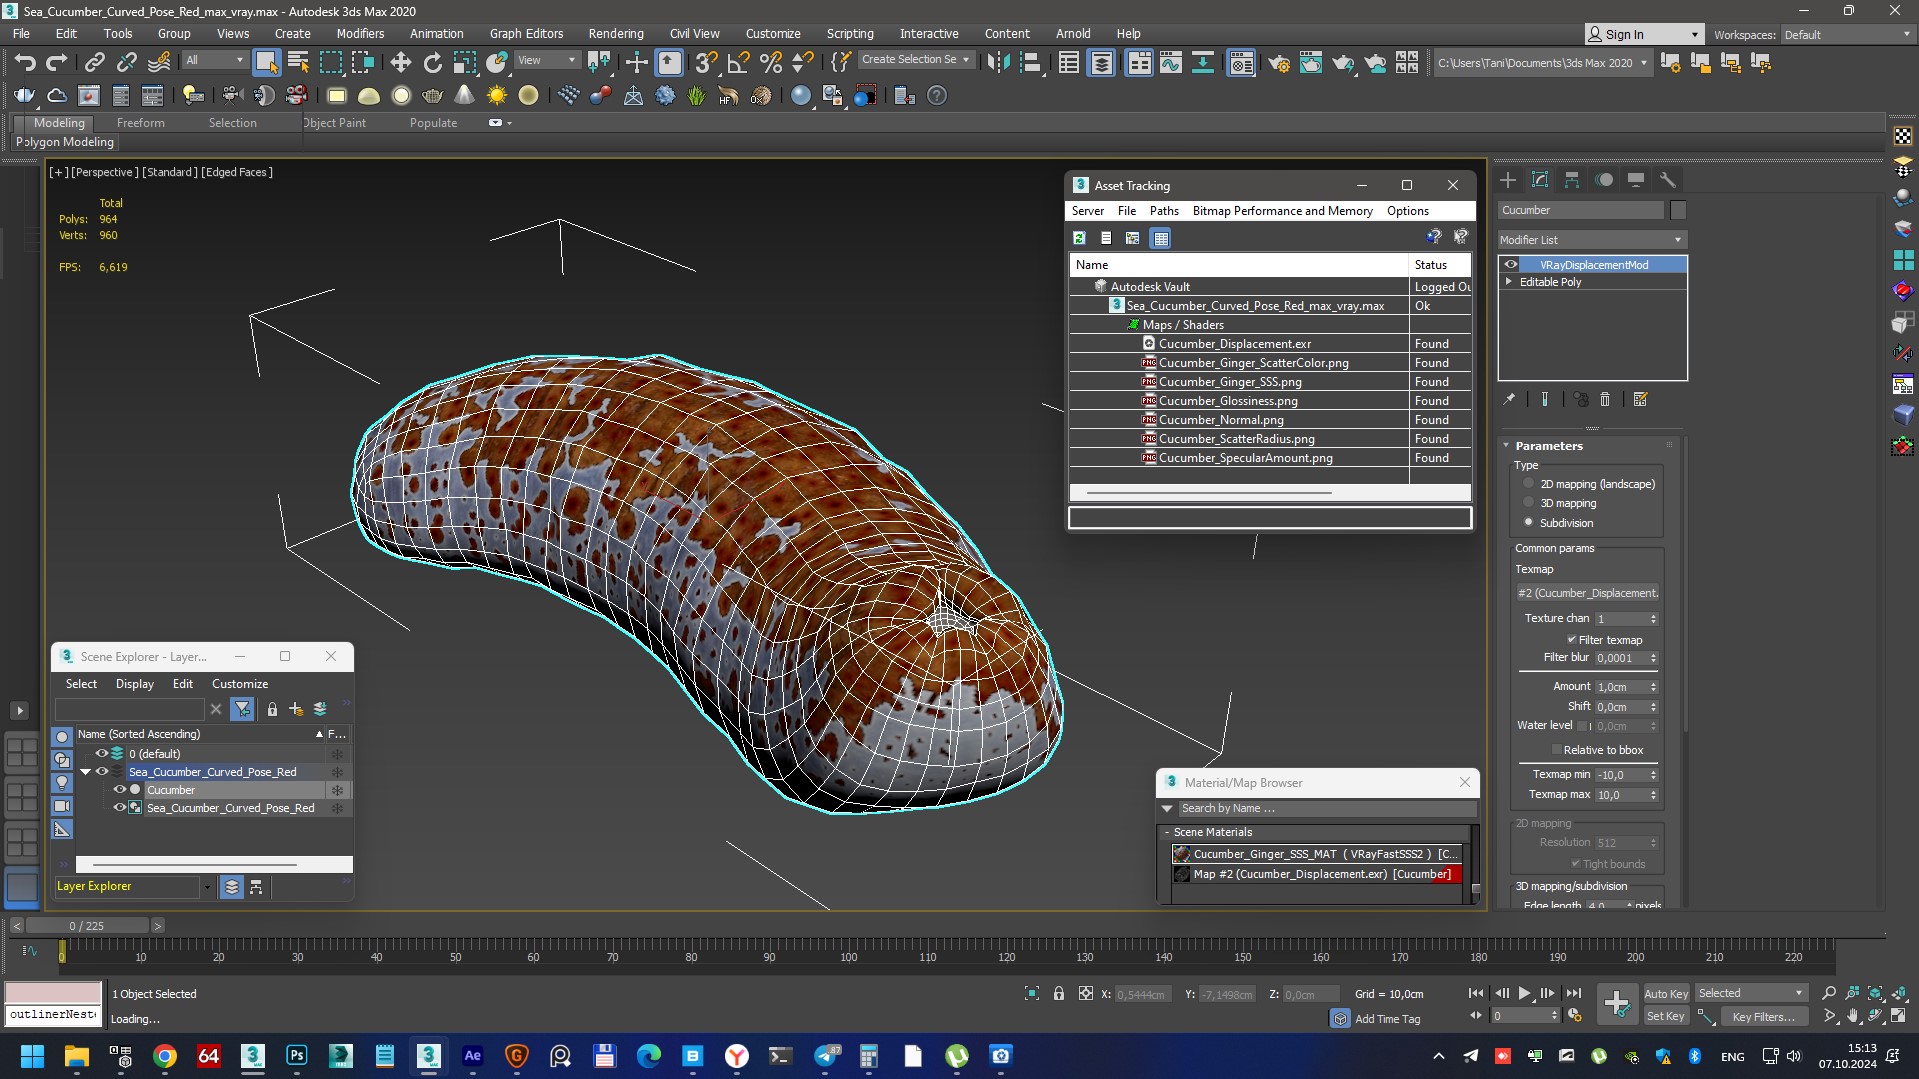Select the Select and Move tool
This screenshot has width=1919, height=1079.
(x=400, y=62)
